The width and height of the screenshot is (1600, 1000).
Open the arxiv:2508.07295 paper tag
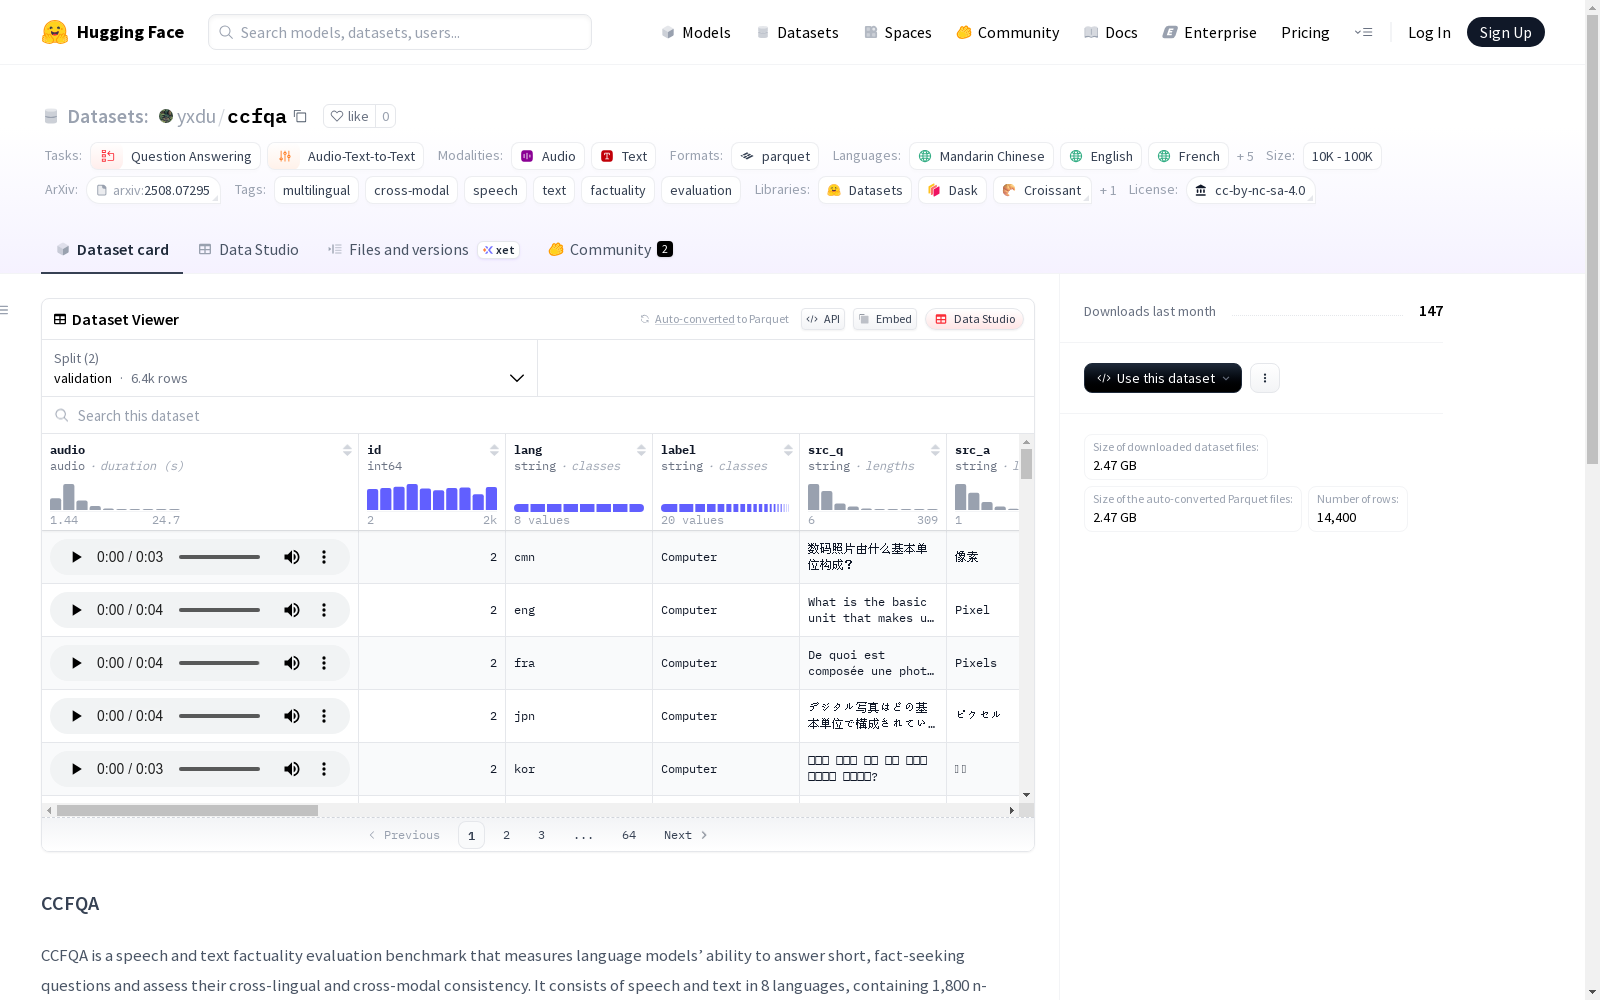[x=153, y=190]
